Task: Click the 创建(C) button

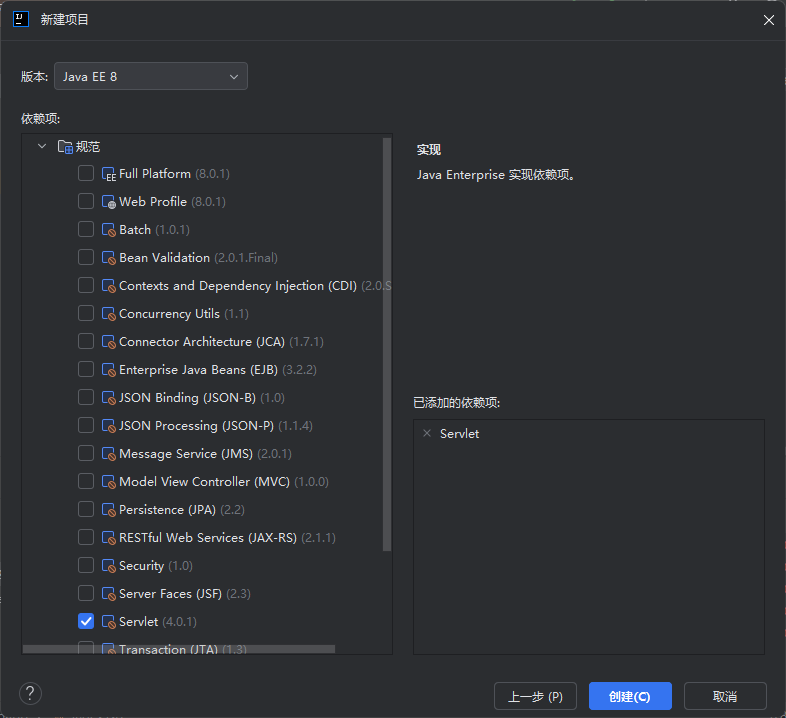Action: [x=630, y=696]
